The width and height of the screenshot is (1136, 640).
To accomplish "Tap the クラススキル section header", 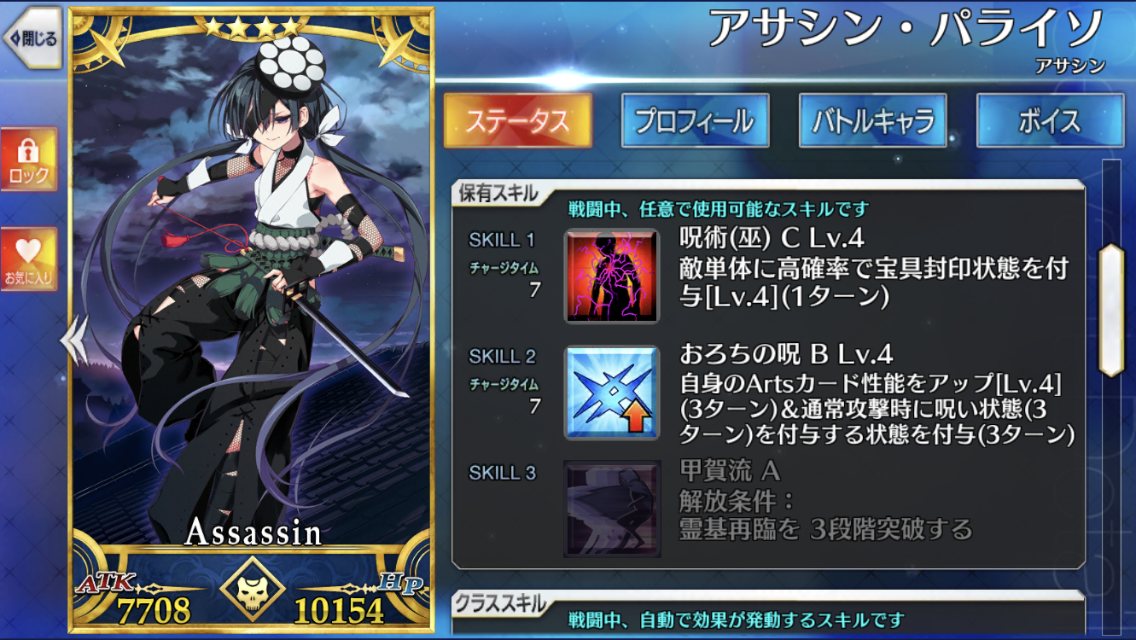I will click(499, 604).
